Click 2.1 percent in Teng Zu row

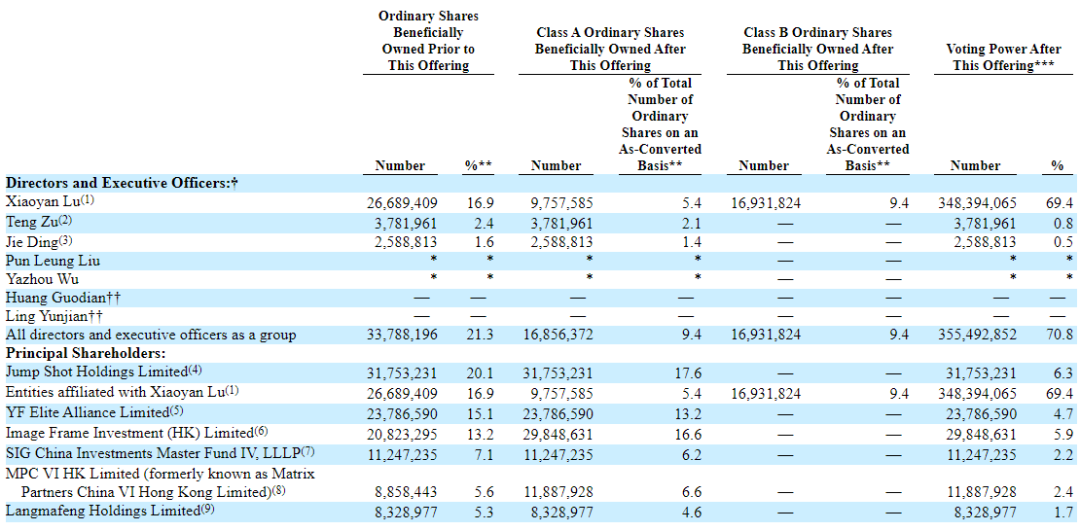click(694, 223)
